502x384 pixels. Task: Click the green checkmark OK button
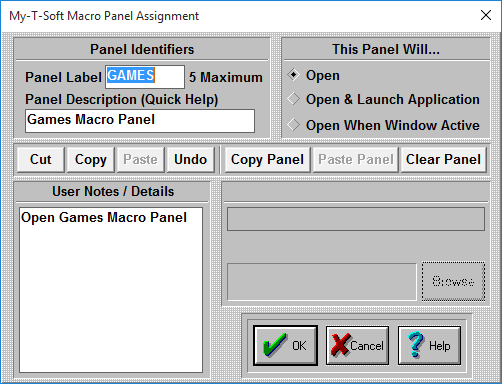285,345
